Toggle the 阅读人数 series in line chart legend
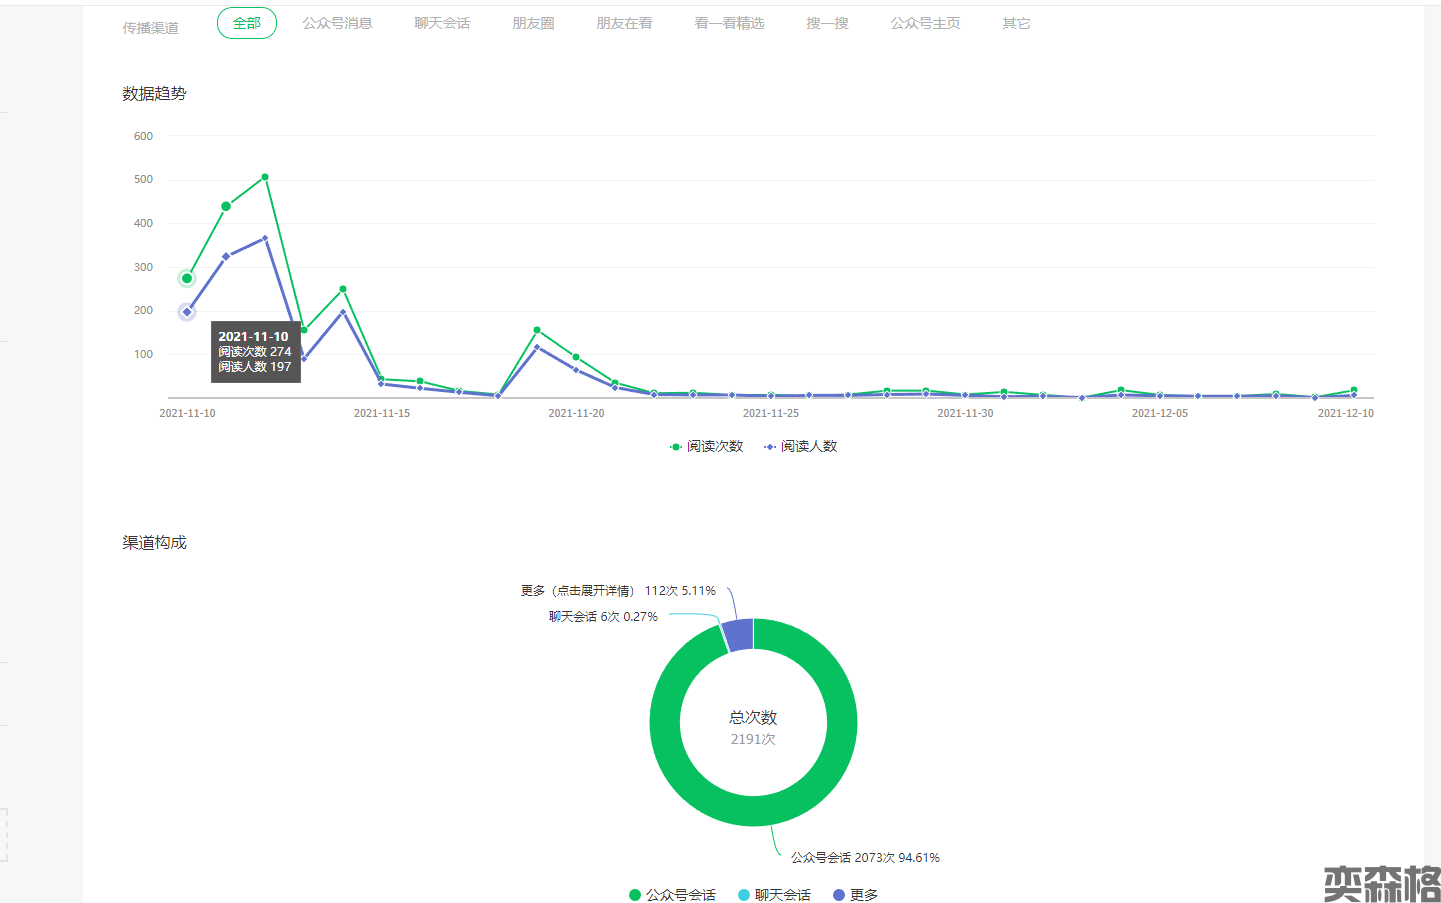The width and height of the screenshot is (1441, 903). pyautogui.click(x=801, y=446)
